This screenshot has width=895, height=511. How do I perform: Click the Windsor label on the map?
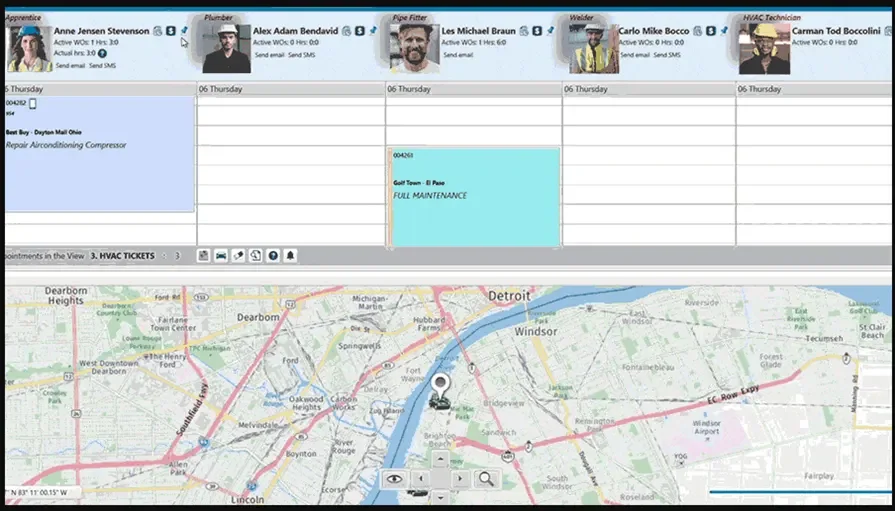tap(535, 331)
